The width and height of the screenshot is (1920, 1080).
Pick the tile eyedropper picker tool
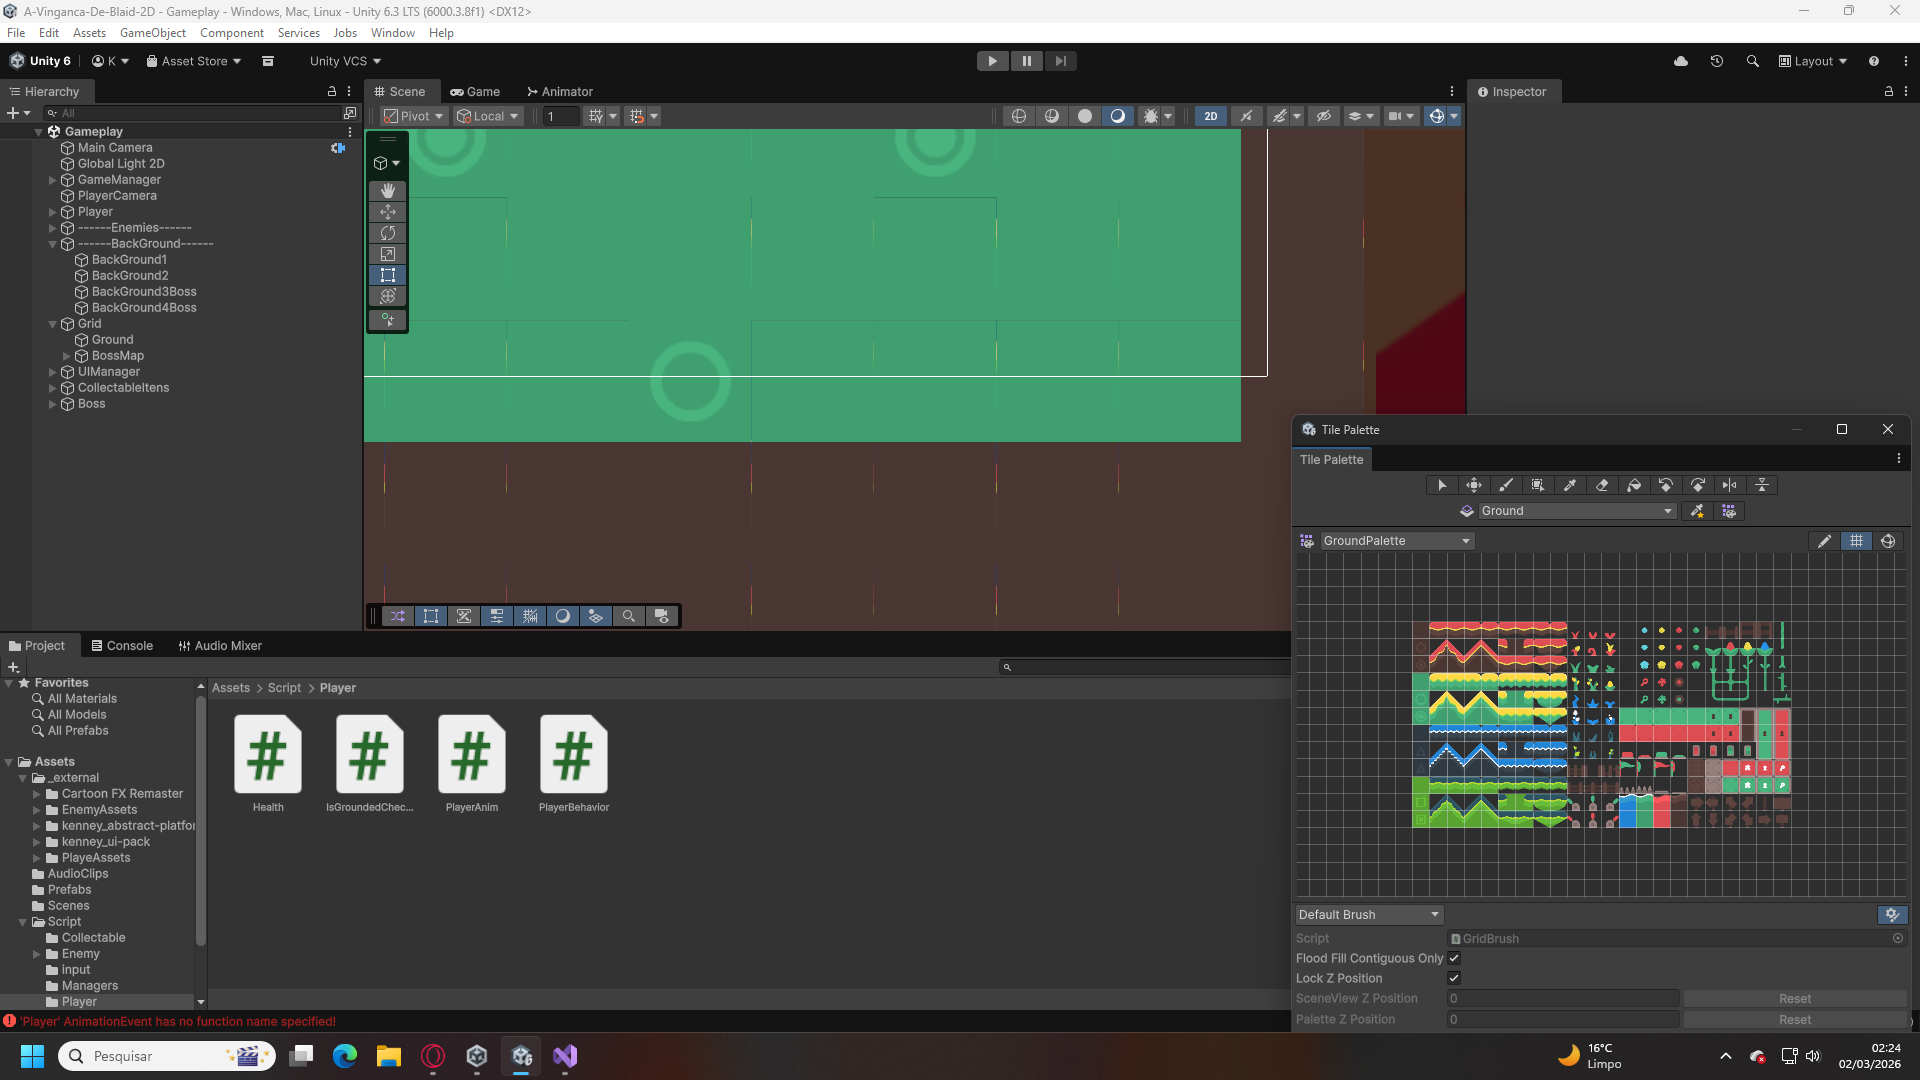(1570, 485)
